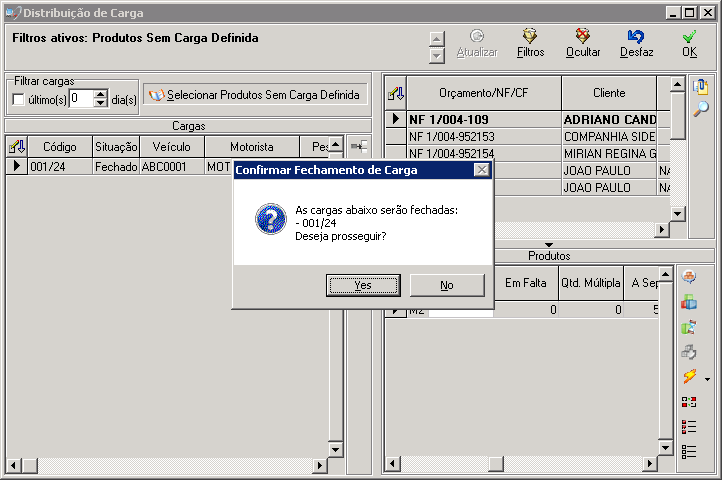Click the Cliente column header
Image resolution: width=722 pixels, height=480 pixels.
tap(609, 94)
